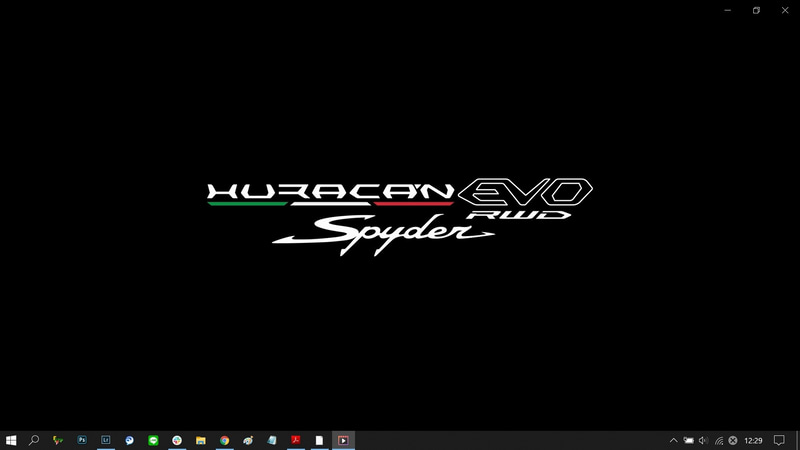Image resolution: width=800 pixels, height=450 pixels.
Task: Open the green-yellow app next to search
Action: click(x=58, y=440)
